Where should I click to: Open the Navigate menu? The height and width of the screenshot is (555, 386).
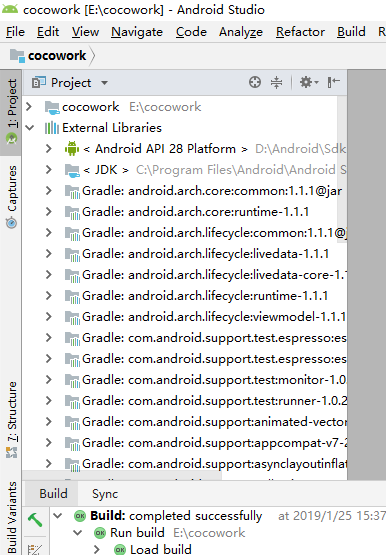(137, 32)
